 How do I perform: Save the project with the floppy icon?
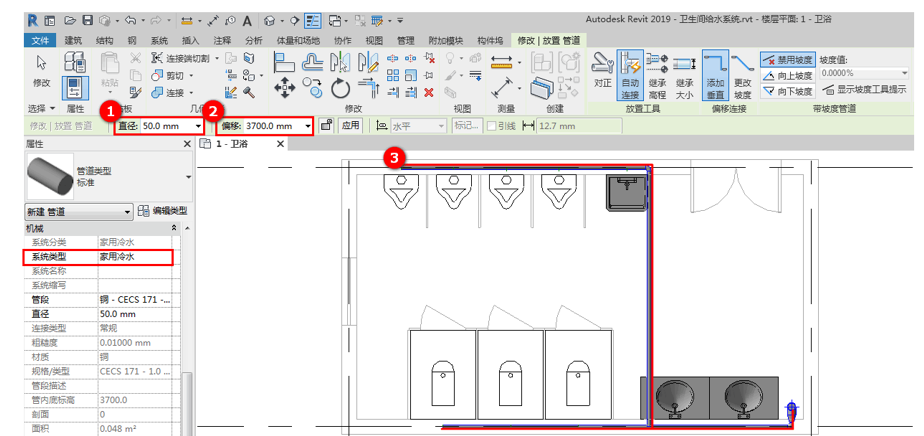tap(87, 21)
